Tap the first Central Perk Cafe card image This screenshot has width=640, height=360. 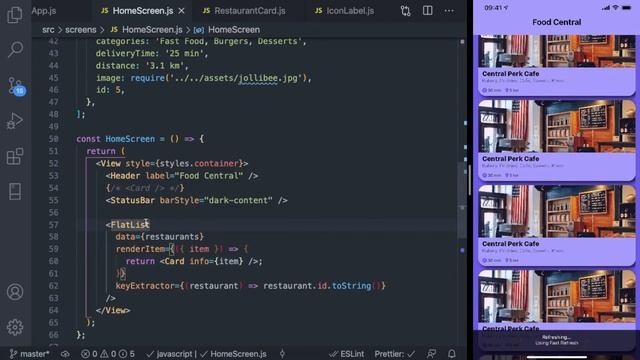point(557,51)
